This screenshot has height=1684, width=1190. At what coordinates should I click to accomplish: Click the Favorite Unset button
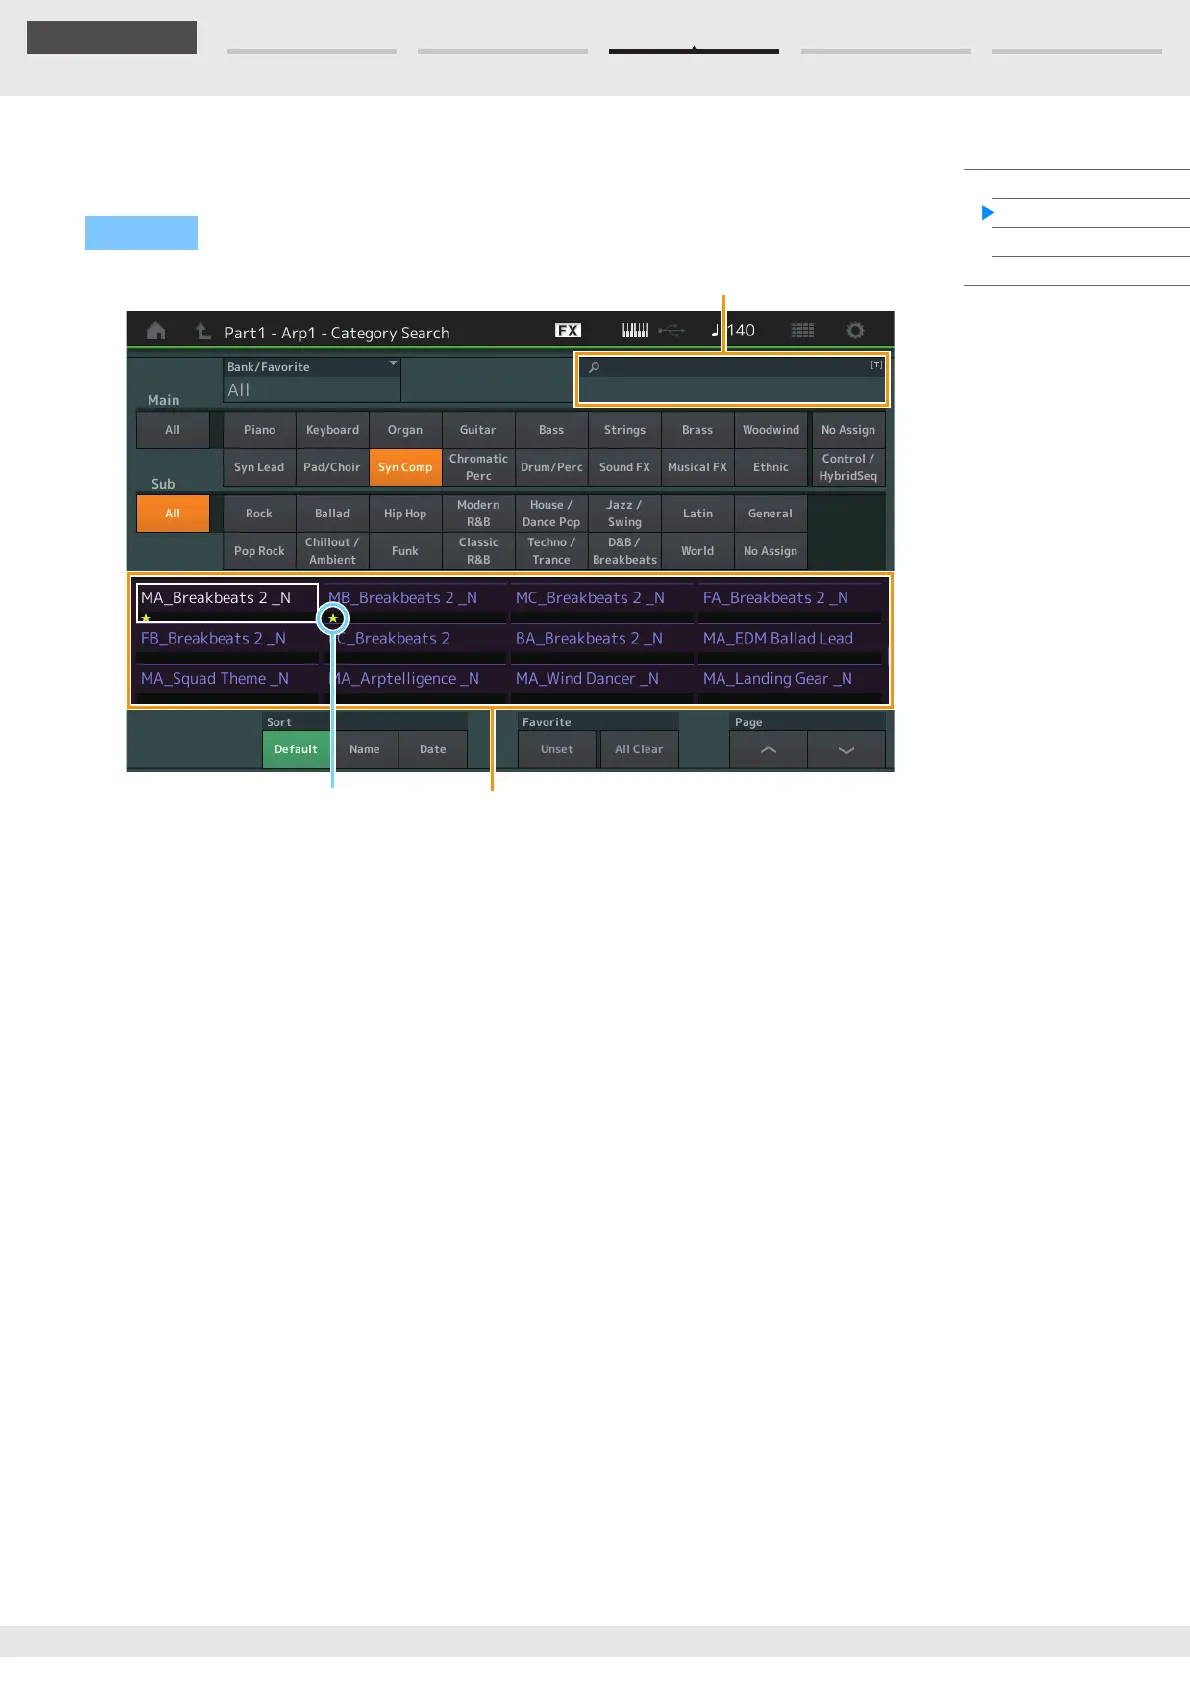[557, 749]
